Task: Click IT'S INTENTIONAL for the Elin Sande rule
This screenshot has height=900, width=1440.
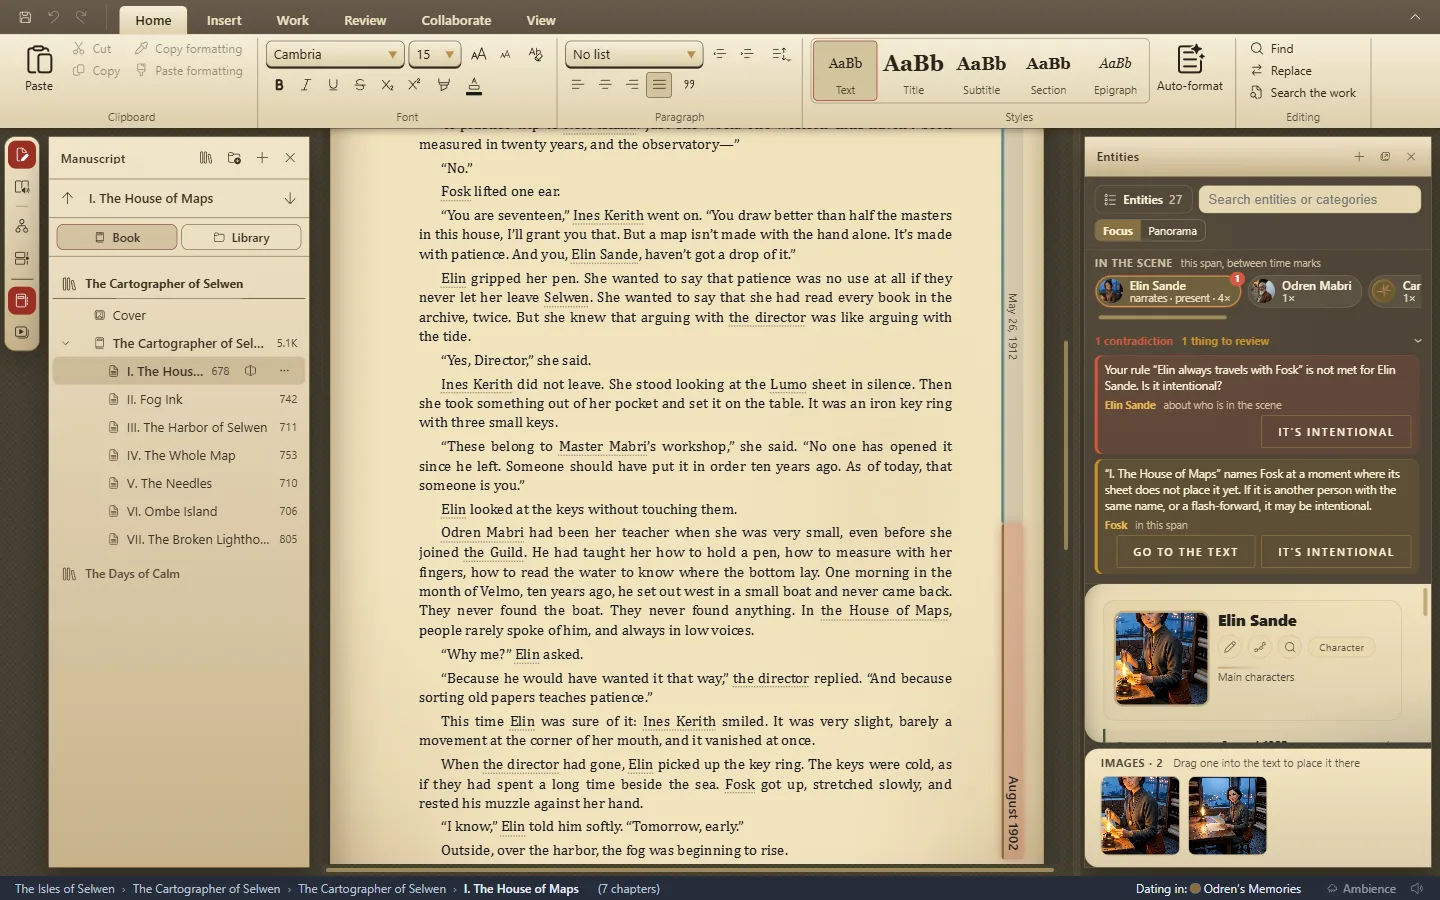Action: pyautogui.click(x=1335, y=432)
